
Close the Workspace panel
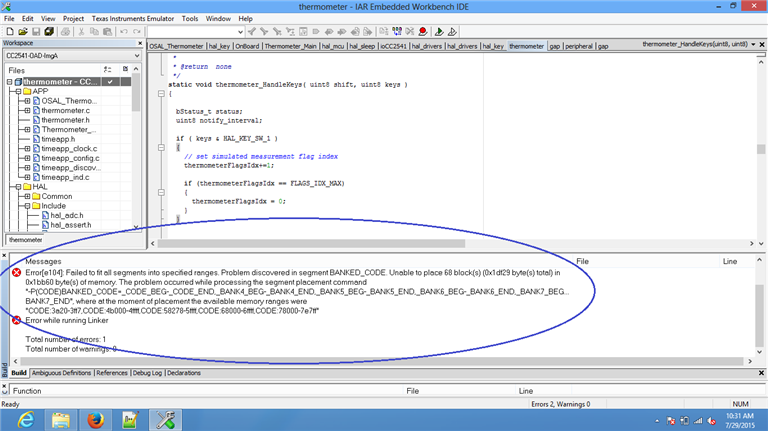(140, 43)
